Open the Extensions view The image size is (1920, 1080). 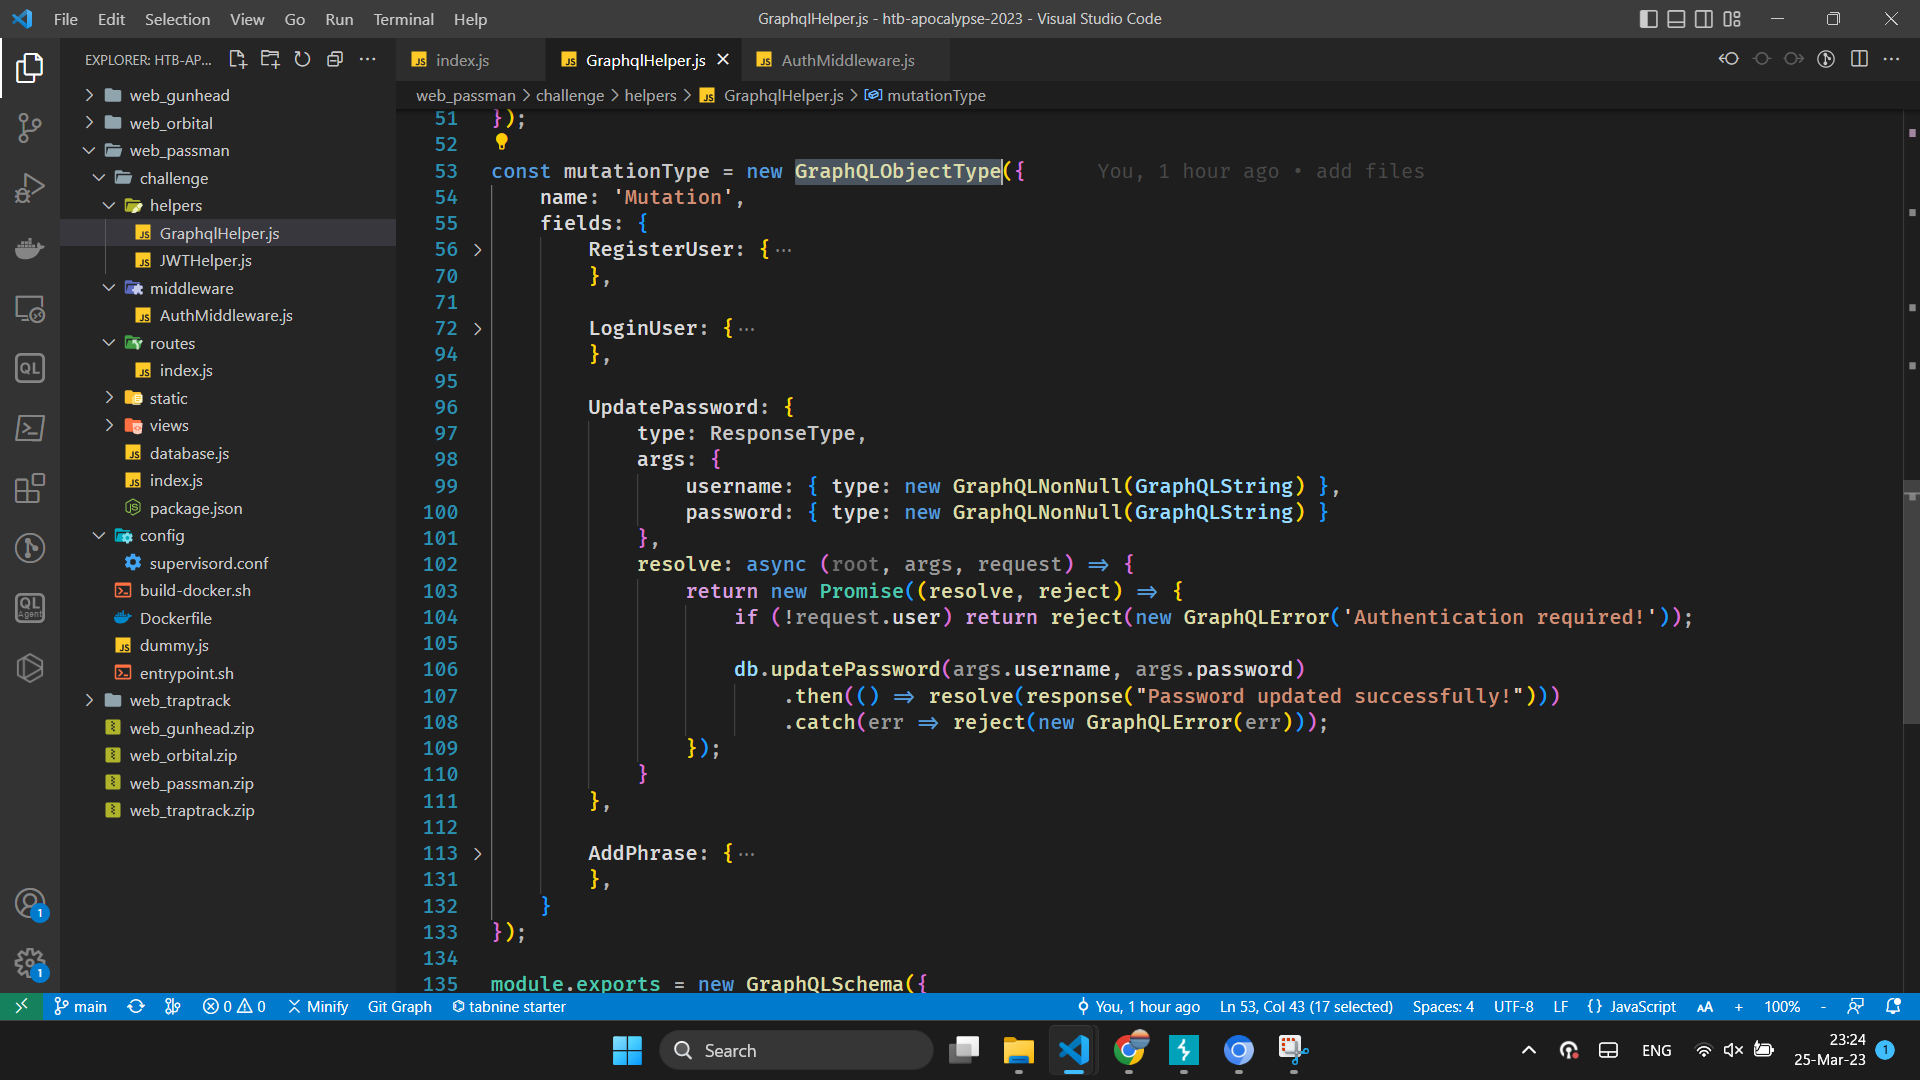30,488
